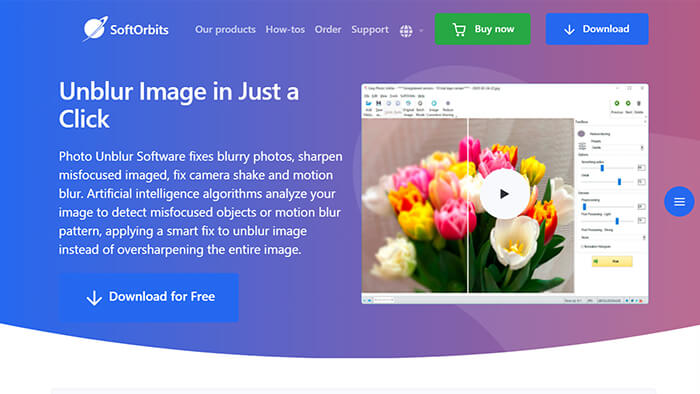Open the How-tos menu item

pos(285,29)
